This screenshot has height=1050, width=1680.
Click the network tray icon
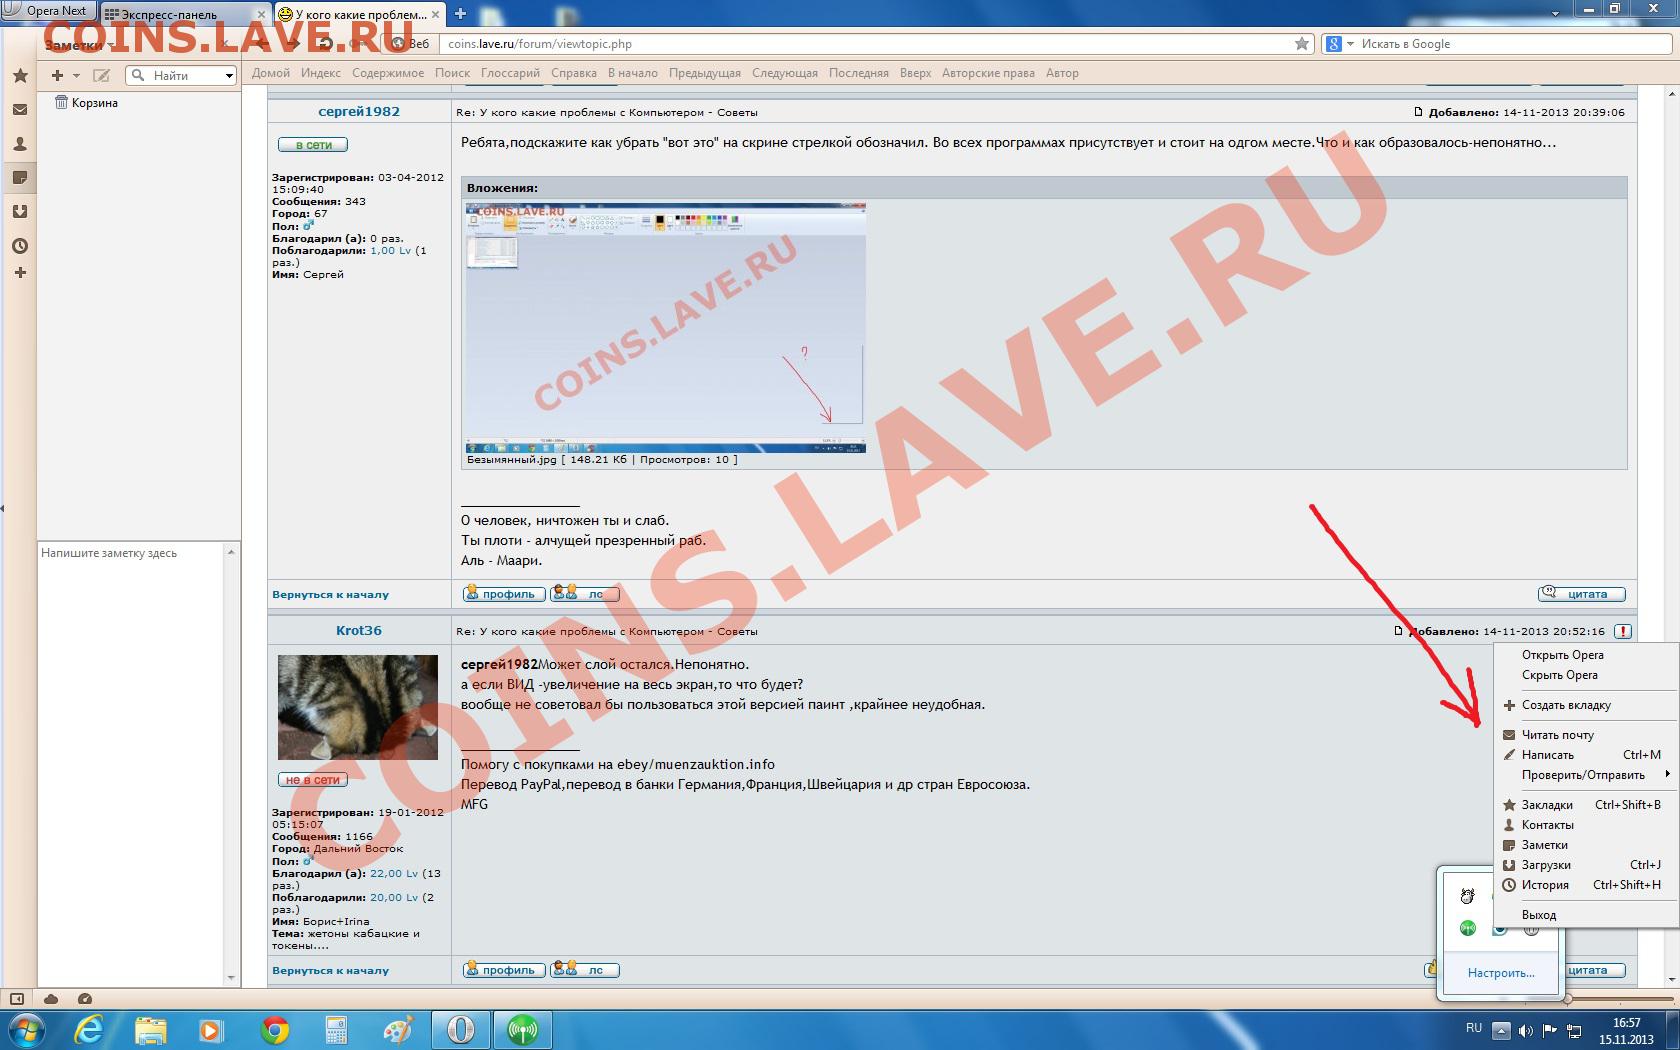point(1574,1030)
